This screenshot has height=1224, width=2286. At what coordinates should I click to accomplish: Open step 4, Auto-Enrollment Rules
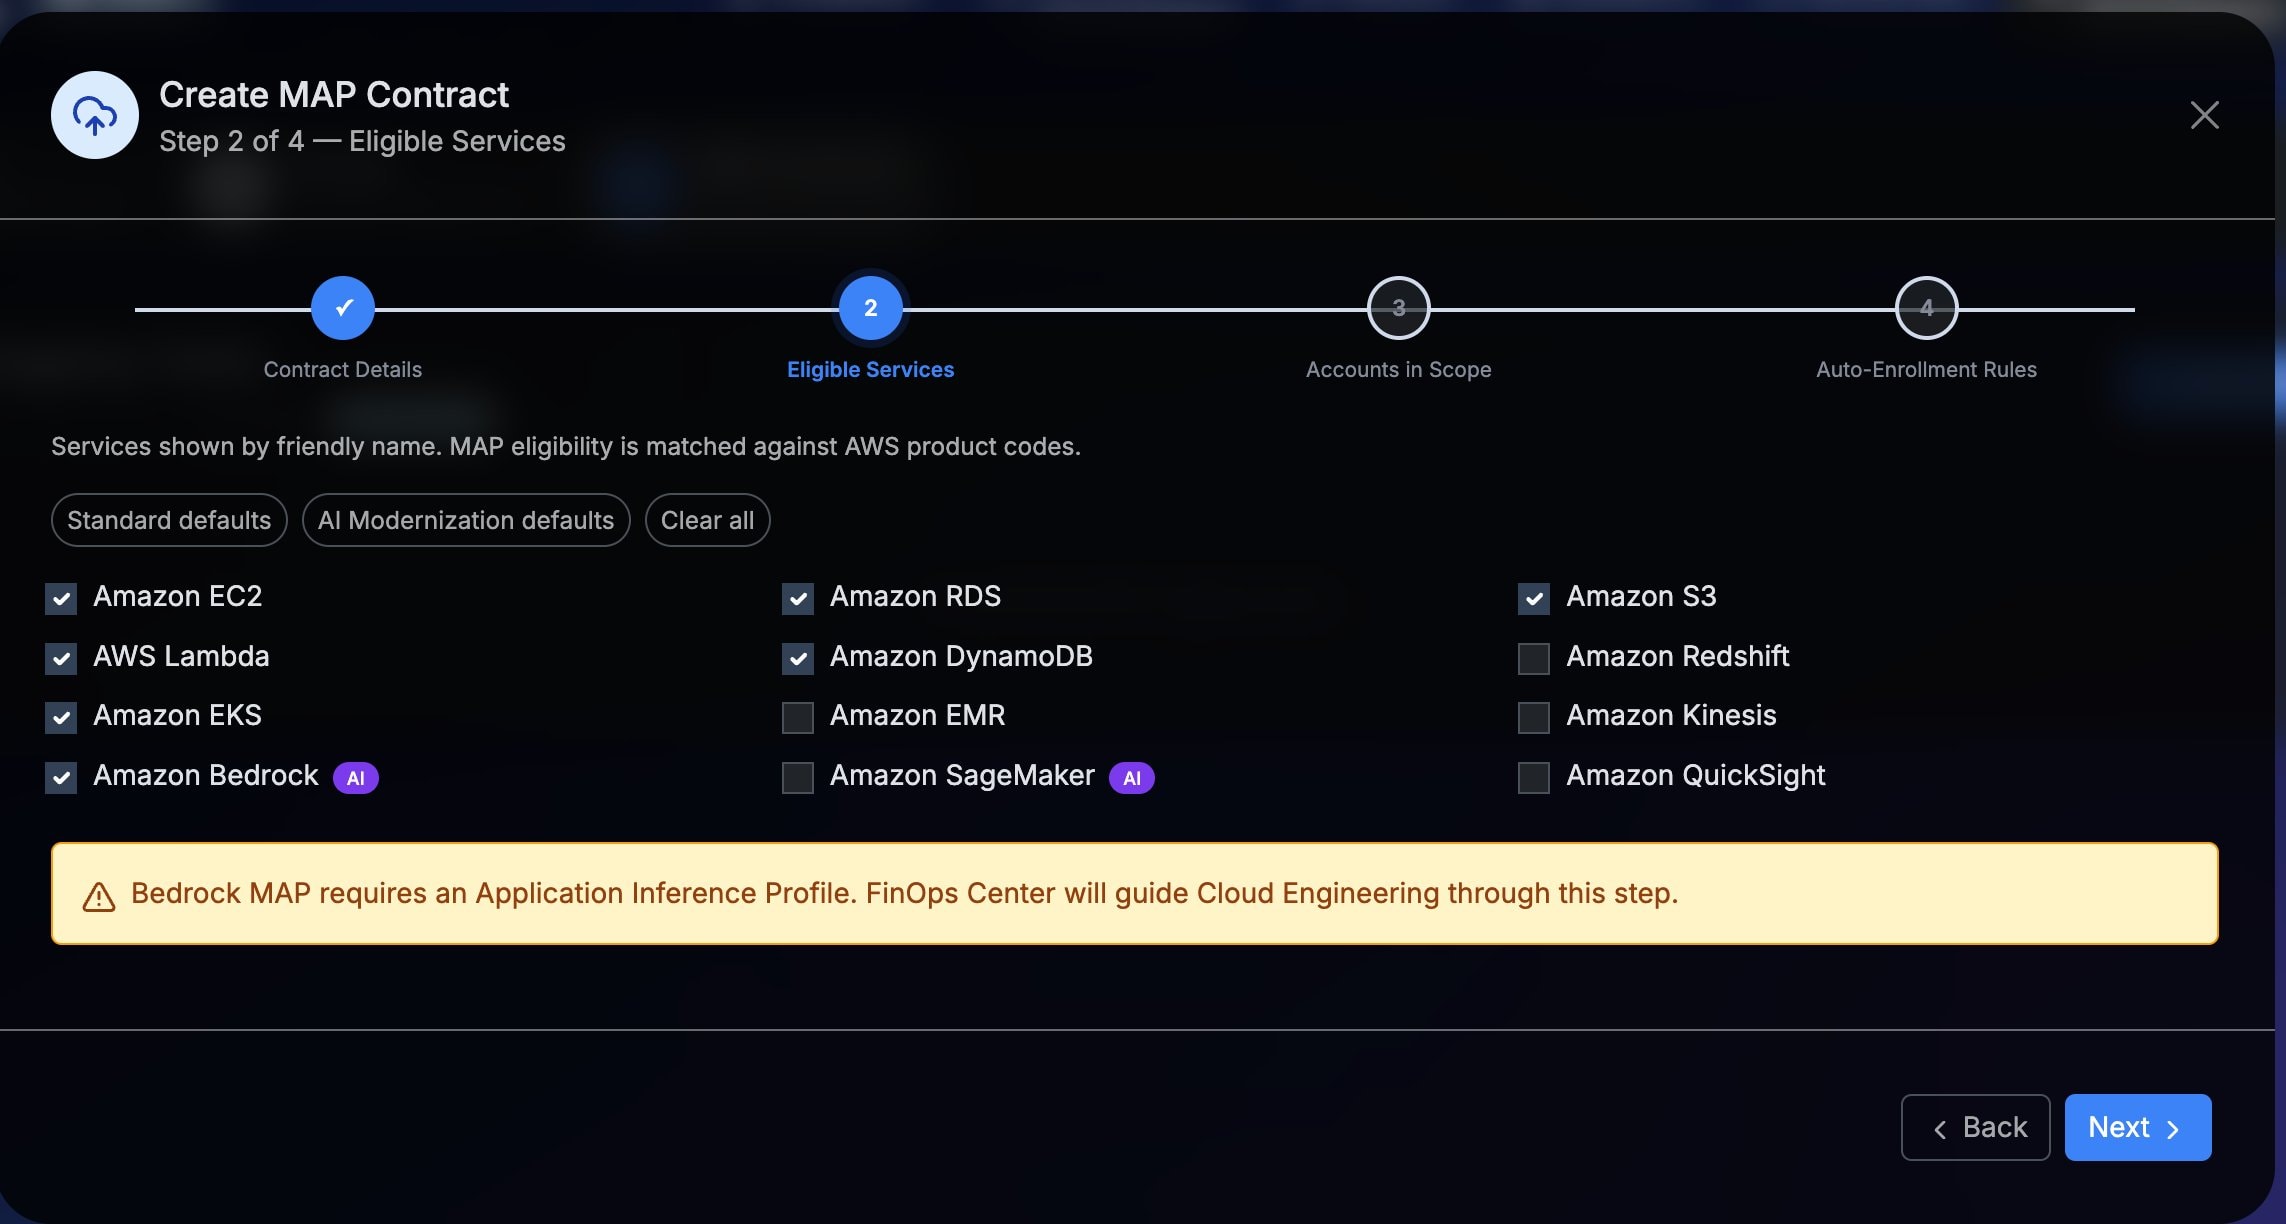[x=1926, y=307]
